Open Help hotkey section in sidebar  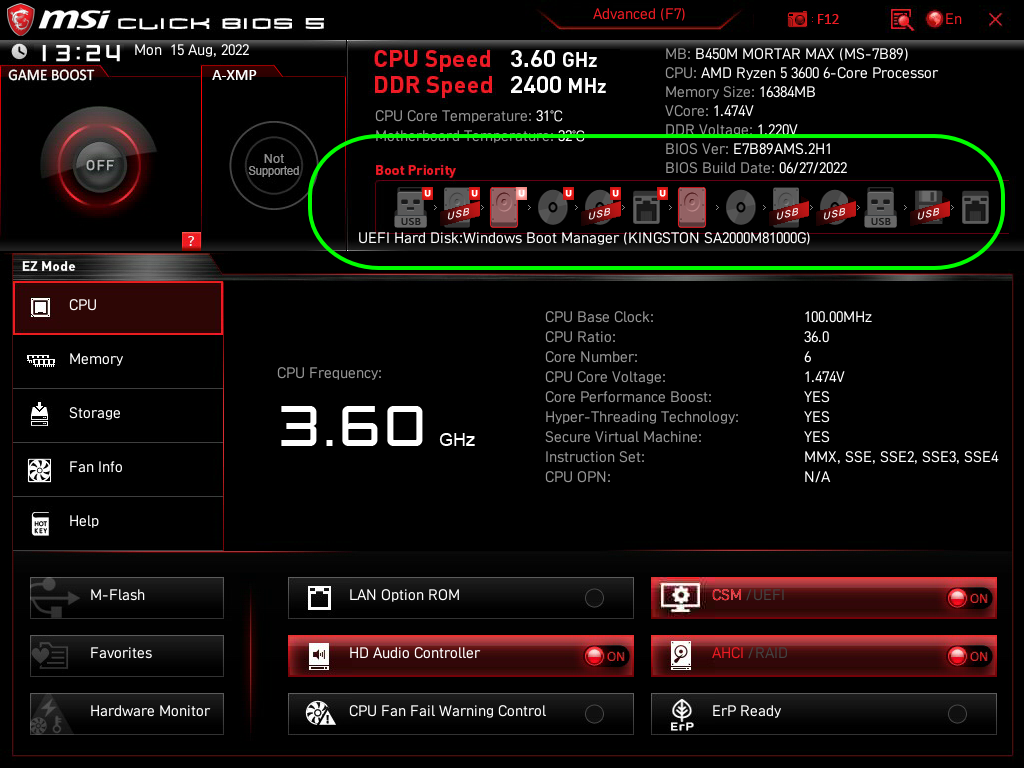pyautogui.click(x=118, y=524)
